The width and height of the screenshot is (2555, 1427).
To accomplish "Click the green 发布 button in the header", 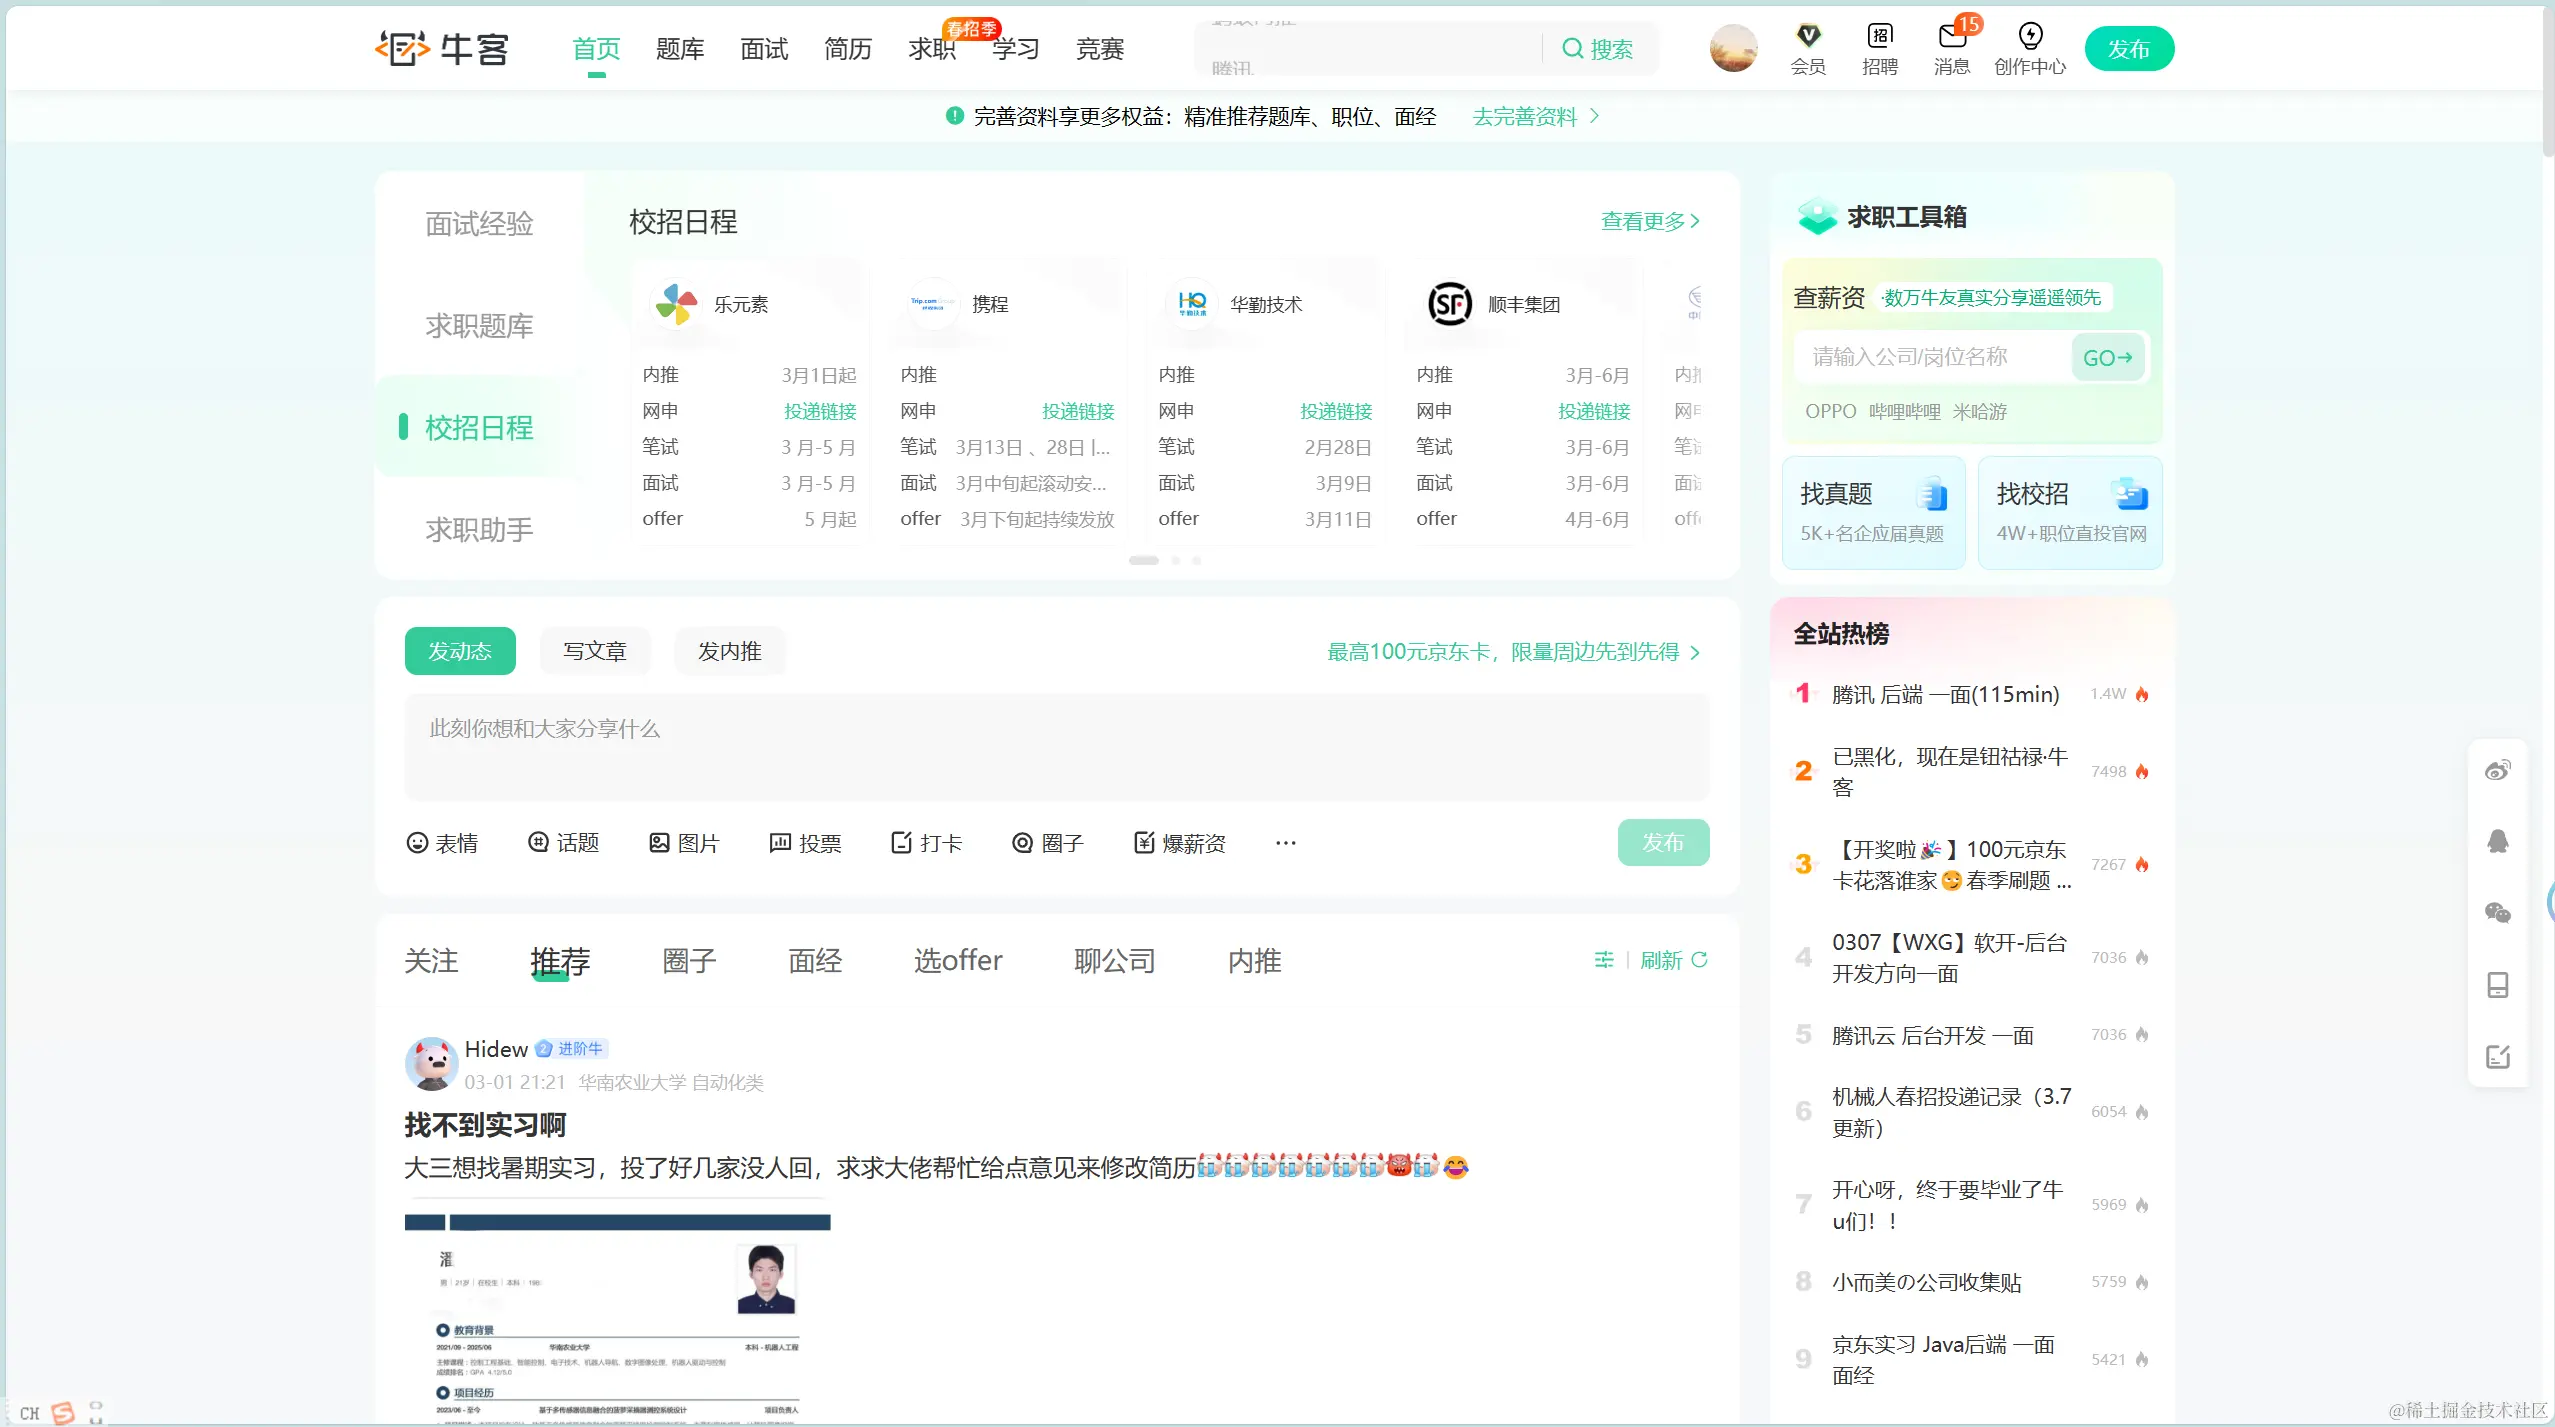I will click(x=2128, y=49).
